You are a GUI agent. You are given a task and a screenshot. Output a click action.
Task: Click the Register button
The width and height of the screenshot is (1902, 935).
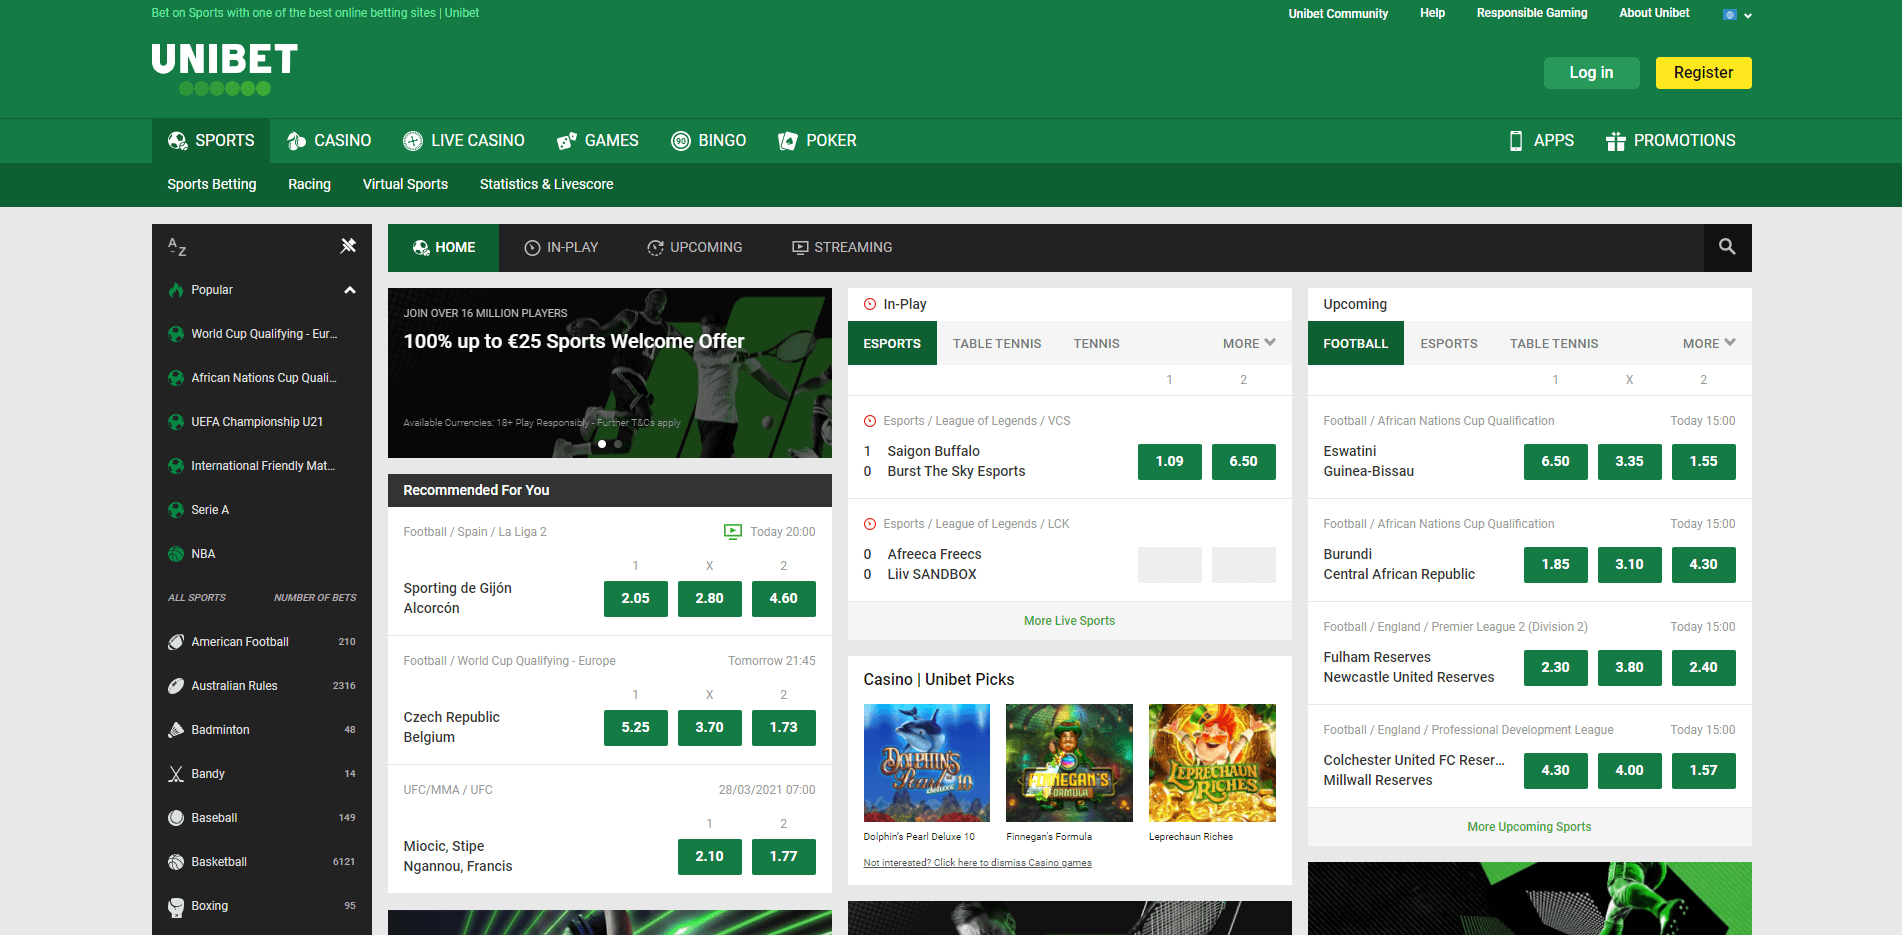1703,72
